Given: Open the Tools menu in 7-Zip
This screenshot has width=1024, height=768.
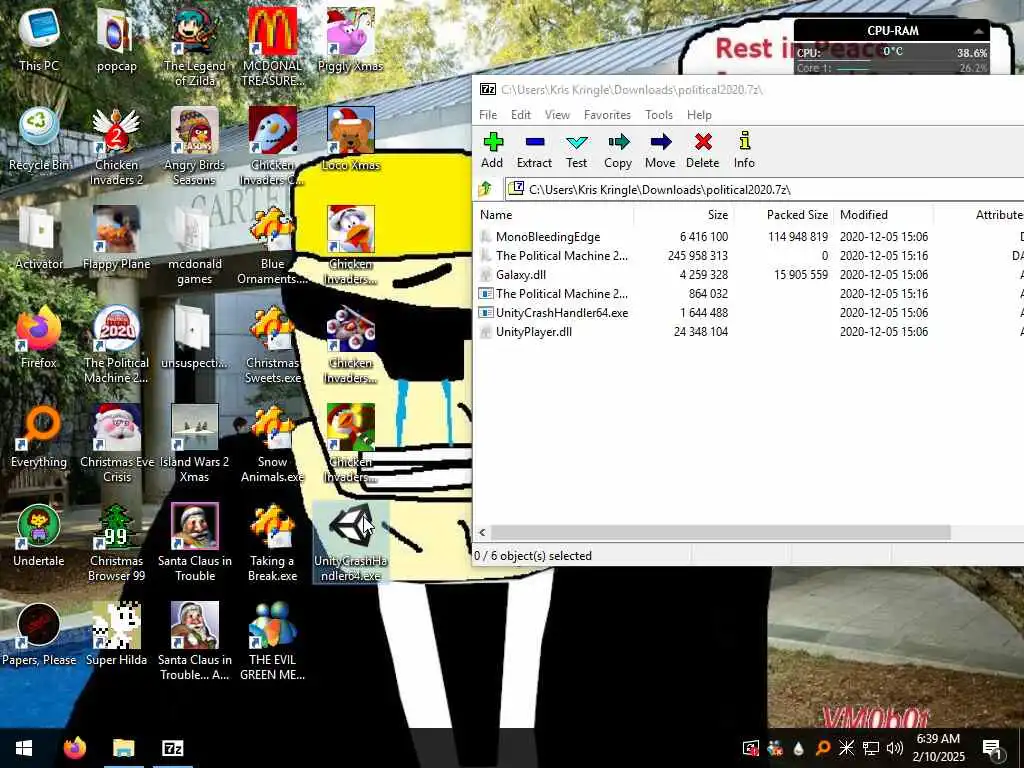Looking at the screenshot, I should coord(659,115).
